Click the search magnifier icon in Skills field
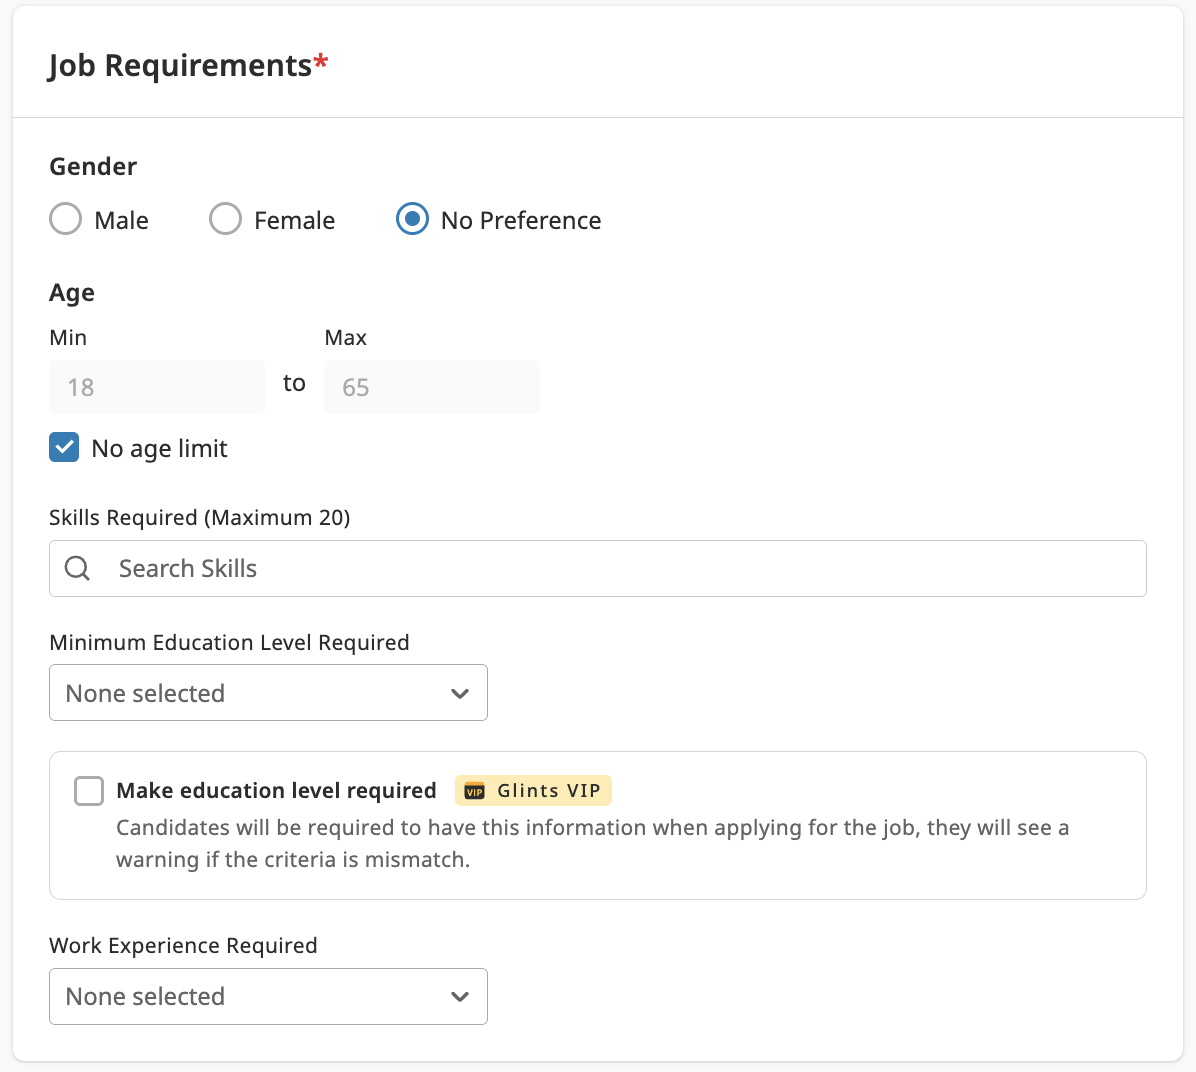The image size is (1196, 1072). [77, 568]
